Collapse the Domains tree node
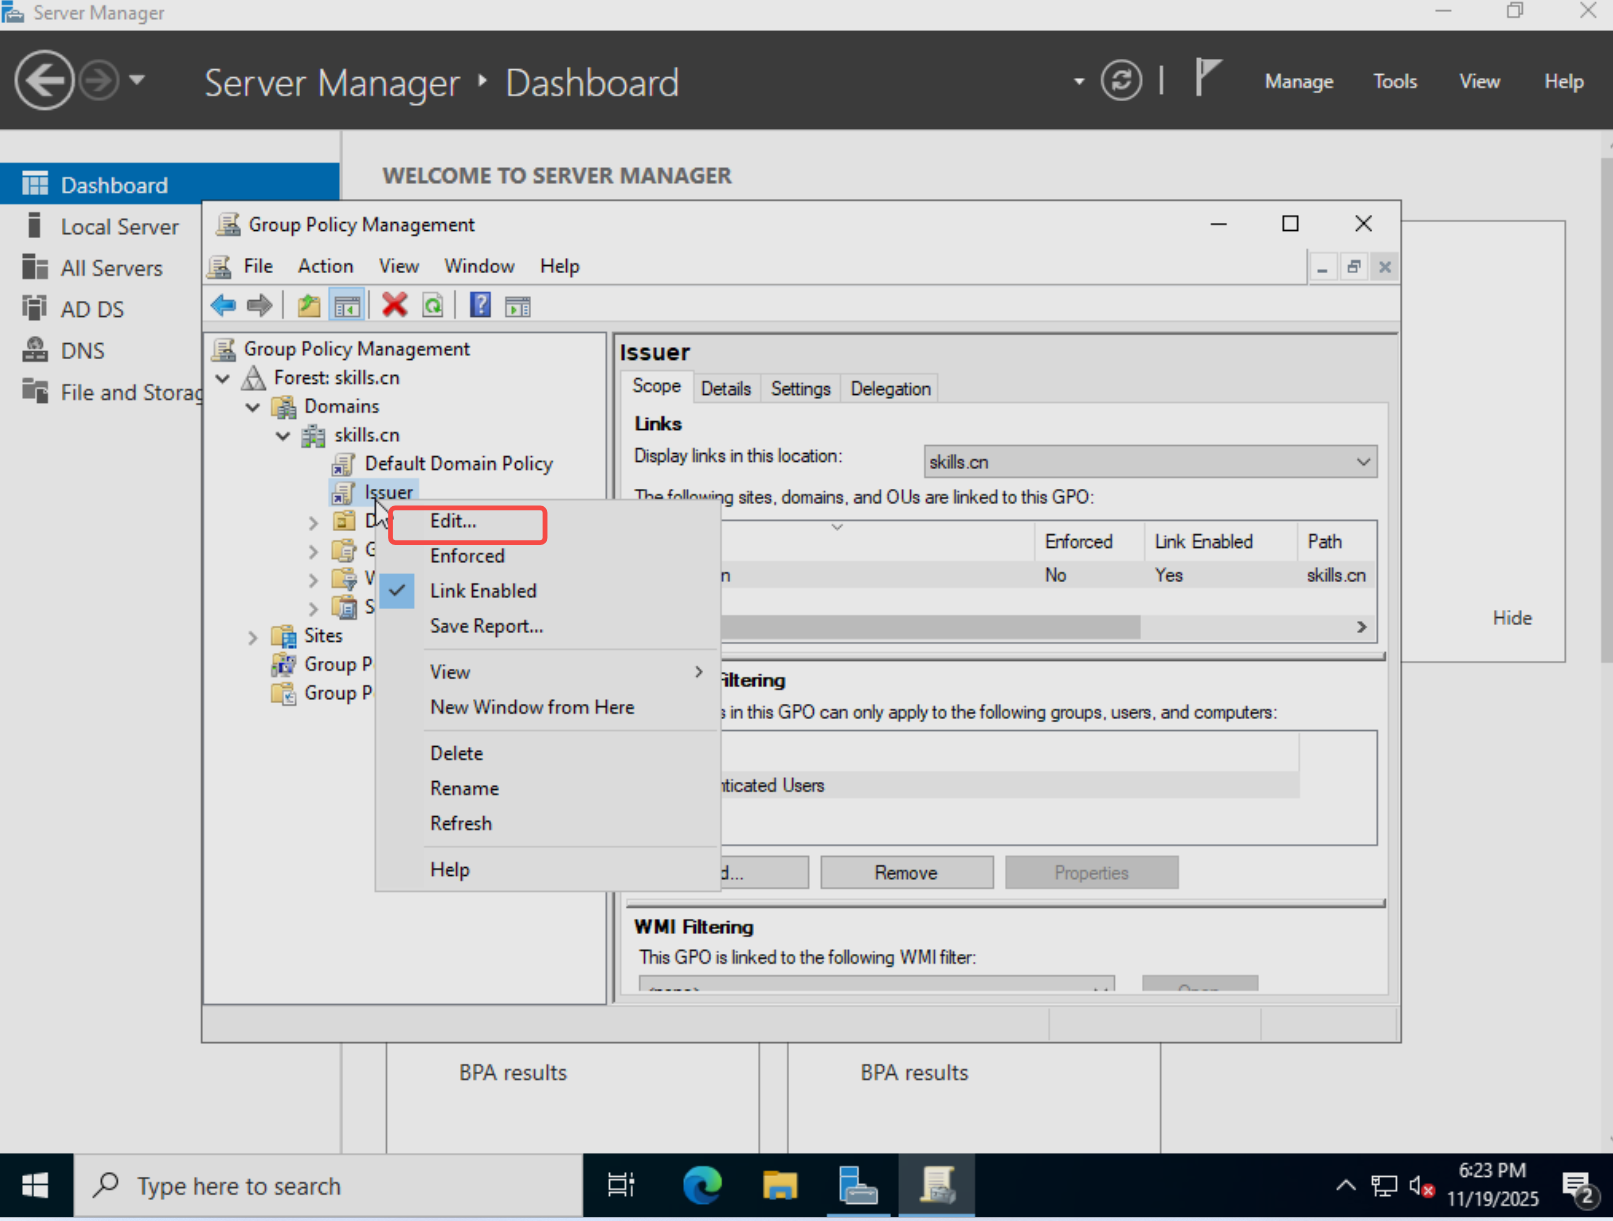 pos(253,407)
